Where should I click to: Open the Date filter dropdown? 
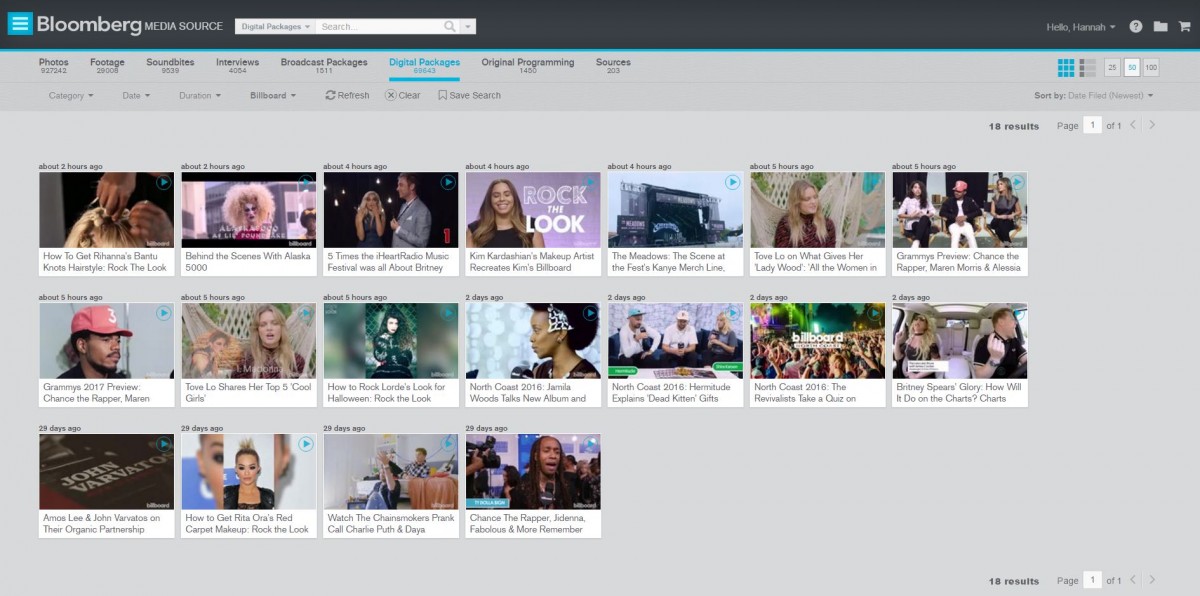(136, 96)
